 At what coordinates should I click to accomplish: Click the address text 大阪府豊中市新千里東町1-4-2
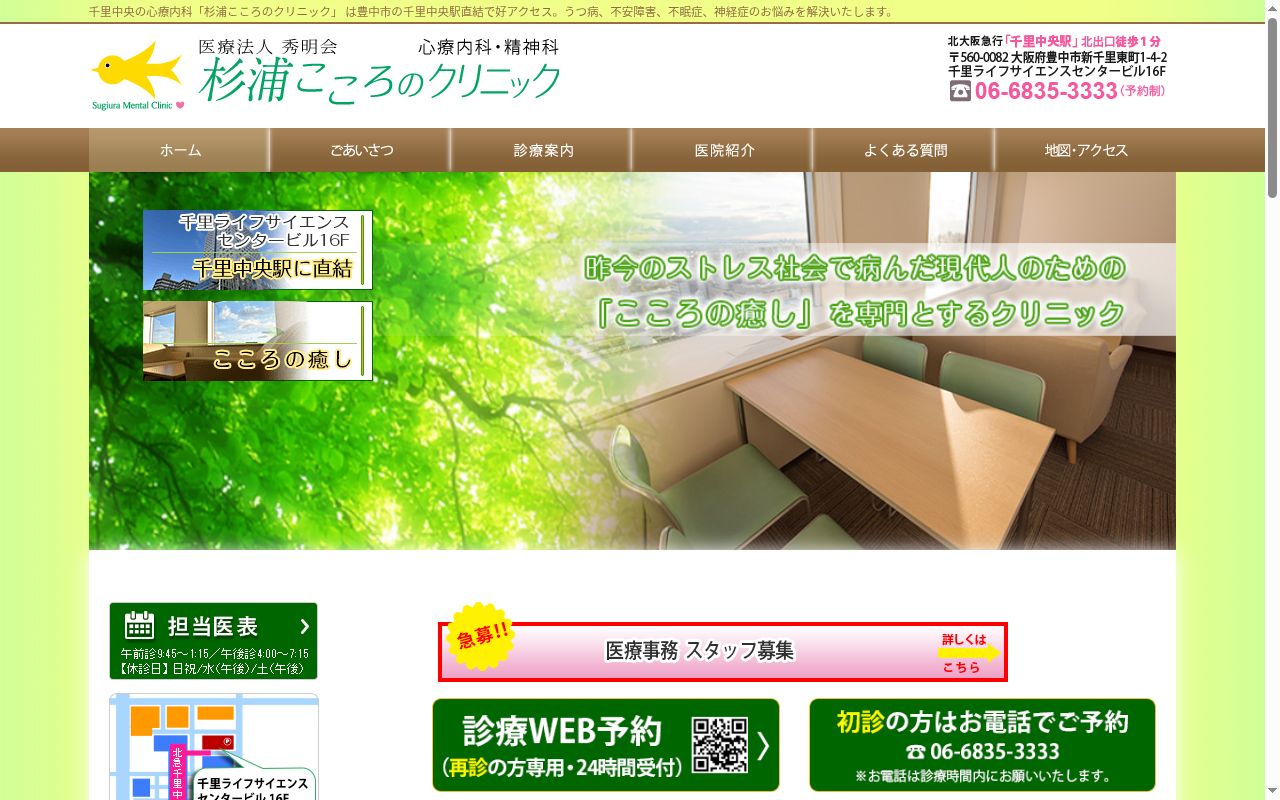(1088, 58)
